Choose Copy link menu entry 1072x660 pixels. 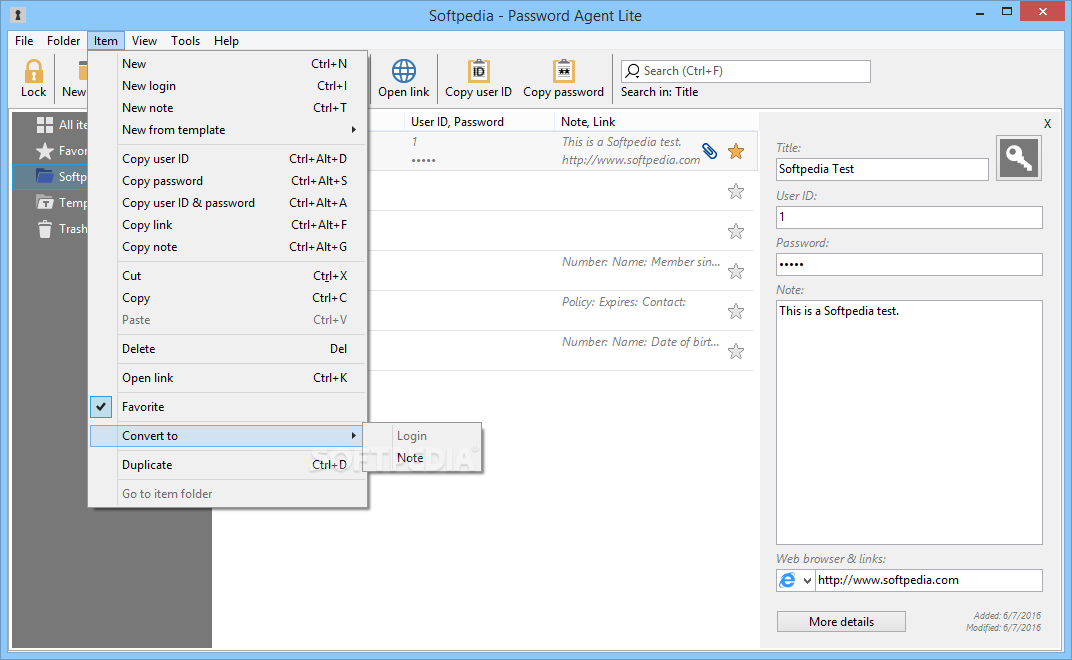[x=228, y=224]
